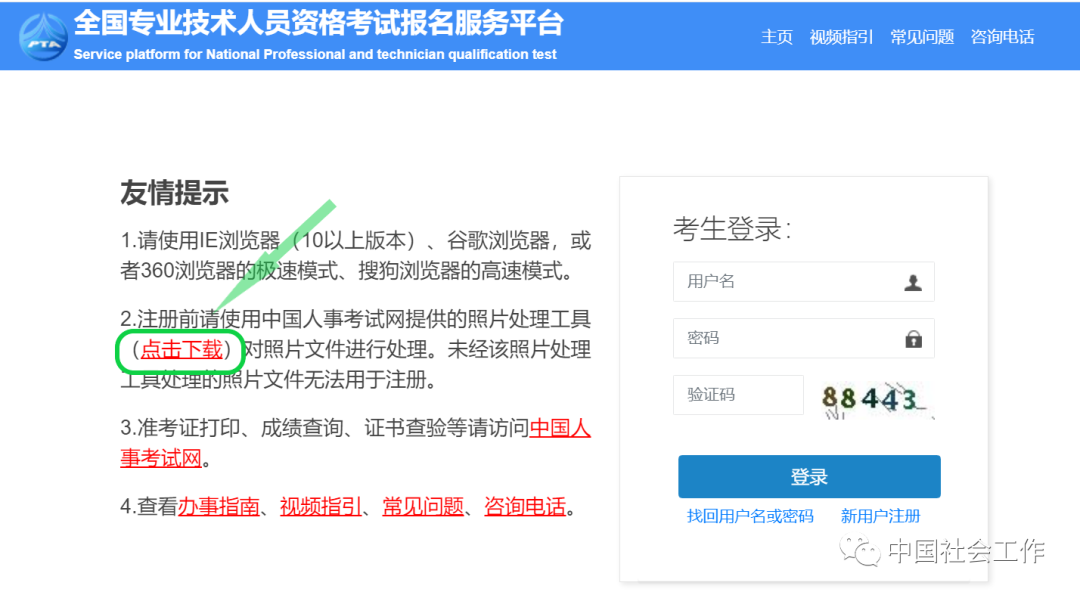Click the user icon in the username field

coord(913,282)
